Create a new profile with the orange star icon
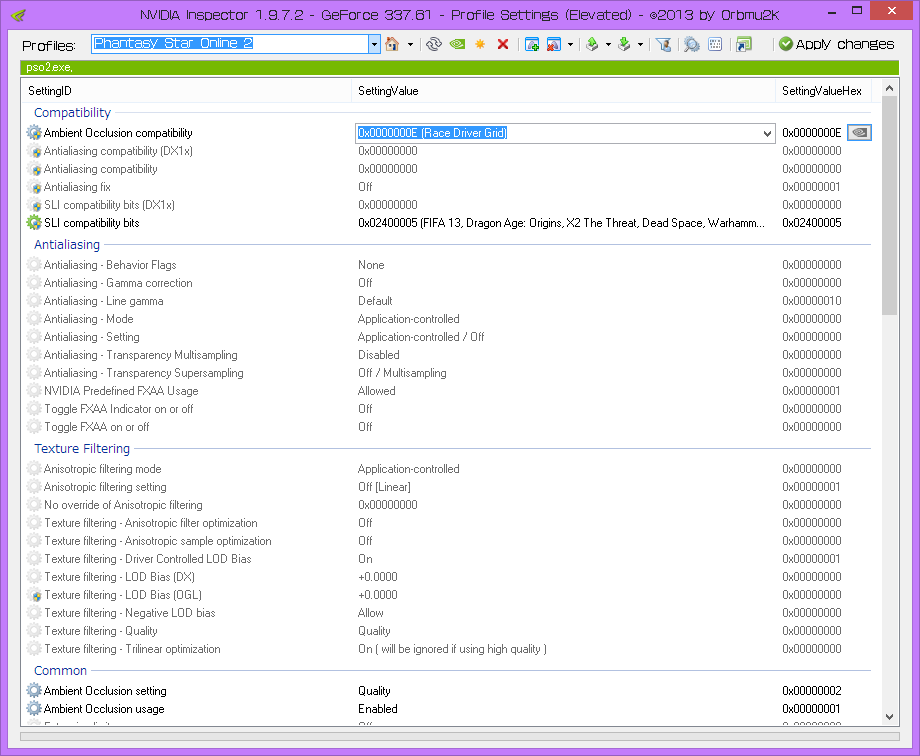 tap(480, 44)
